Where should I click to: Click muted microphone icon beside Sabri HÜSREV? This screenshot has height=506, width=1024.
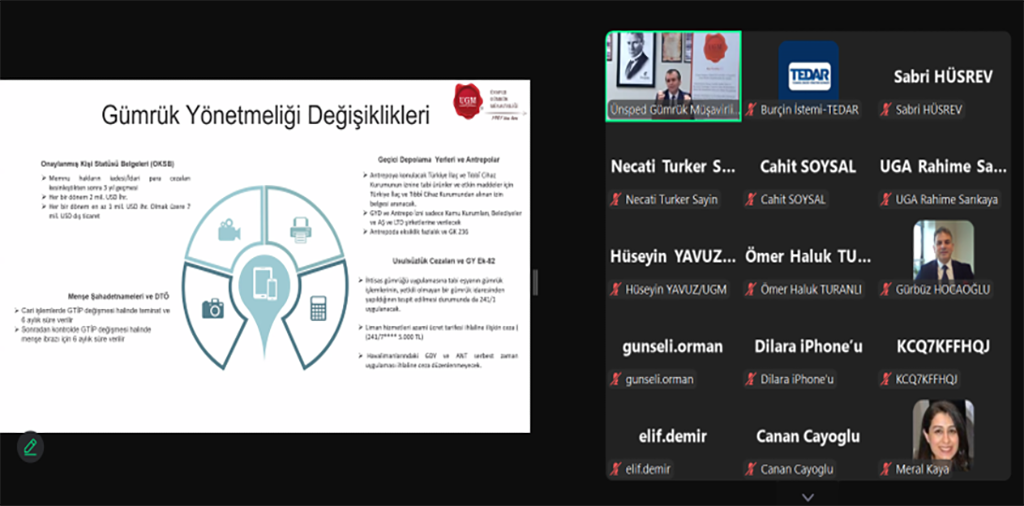click(x=885, y=109)
